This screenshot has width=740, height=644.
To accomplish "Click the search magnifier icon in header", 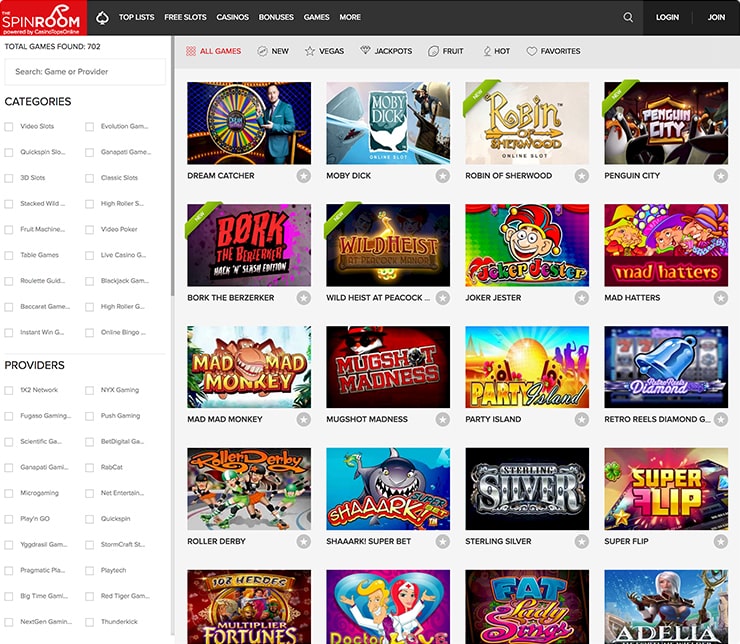I will coord(628,17).
